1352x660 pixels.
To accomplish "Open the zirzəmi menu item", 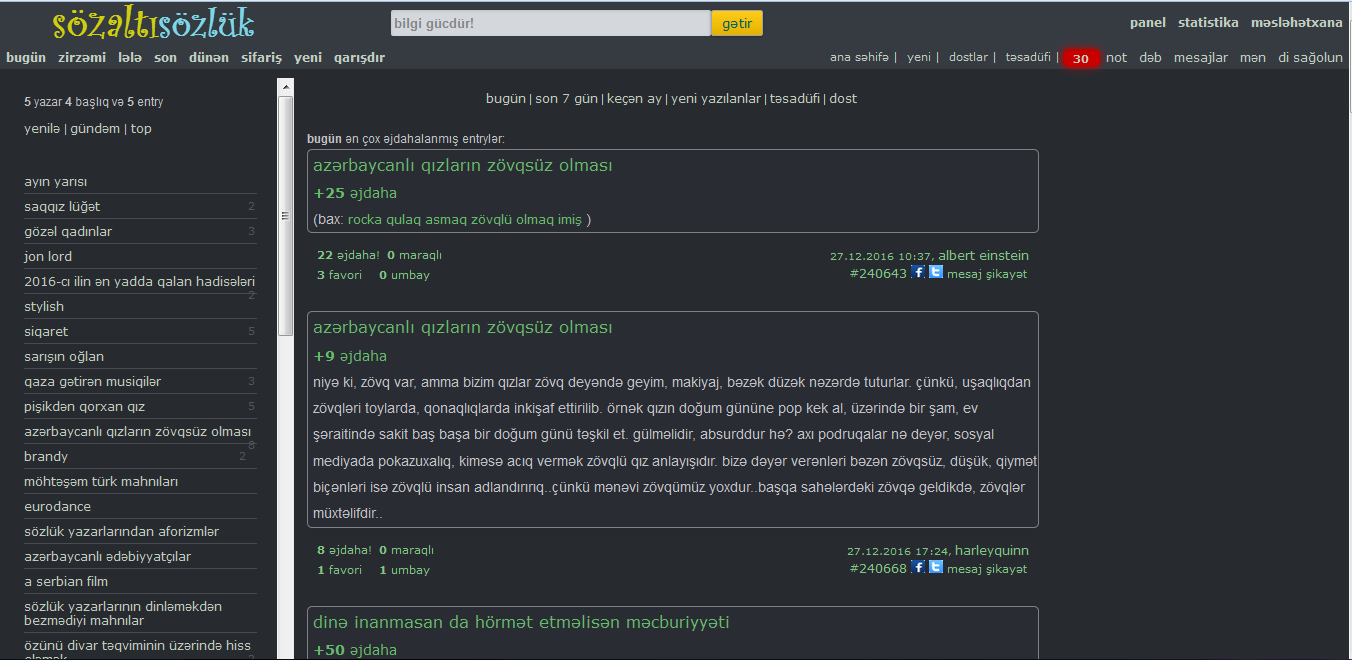I will click(x=82, y=58).
